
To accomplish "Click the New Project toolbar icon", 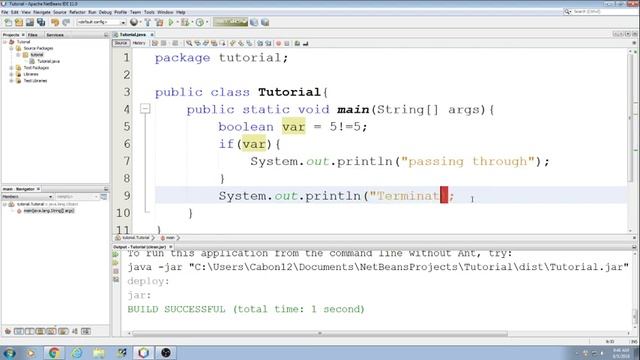I will [19, 22].
